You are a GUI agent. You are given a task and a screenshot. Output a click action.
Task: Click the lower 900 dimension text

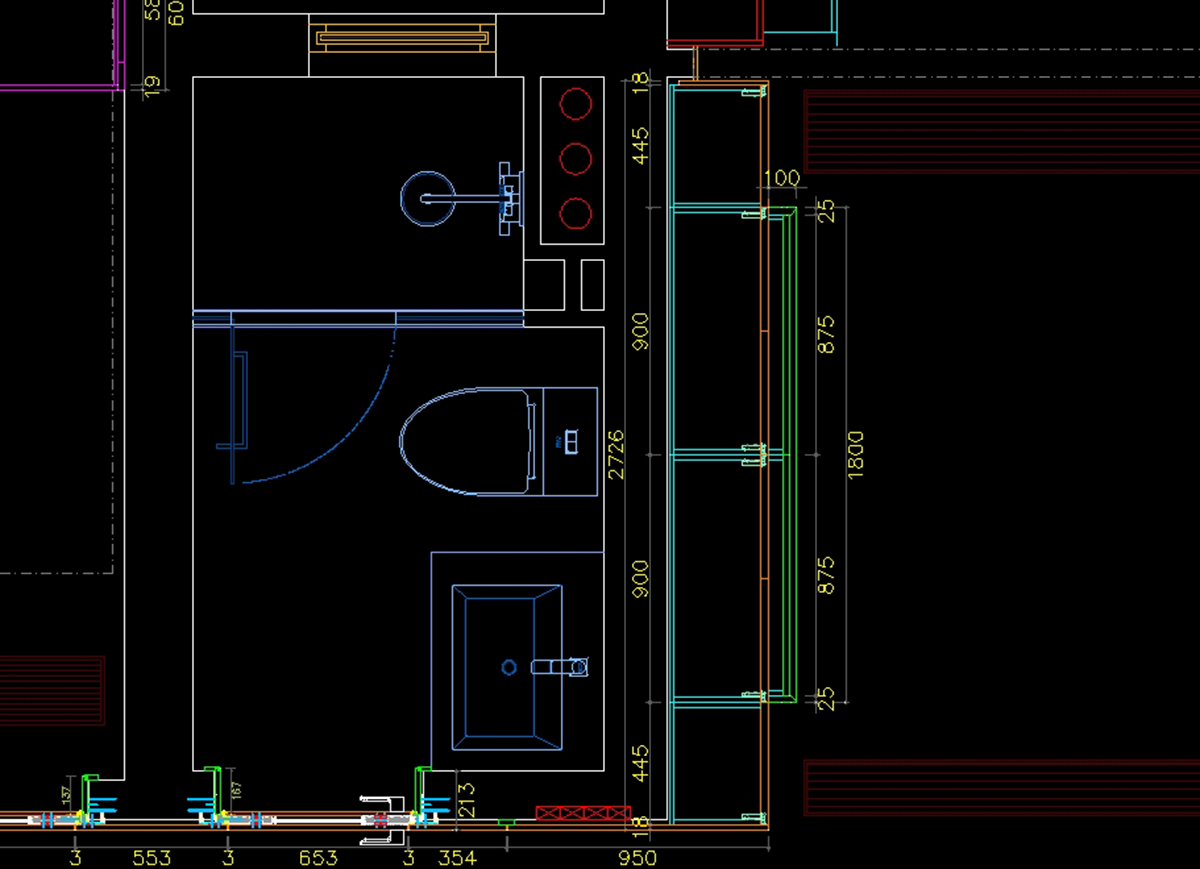pos(640,578)
